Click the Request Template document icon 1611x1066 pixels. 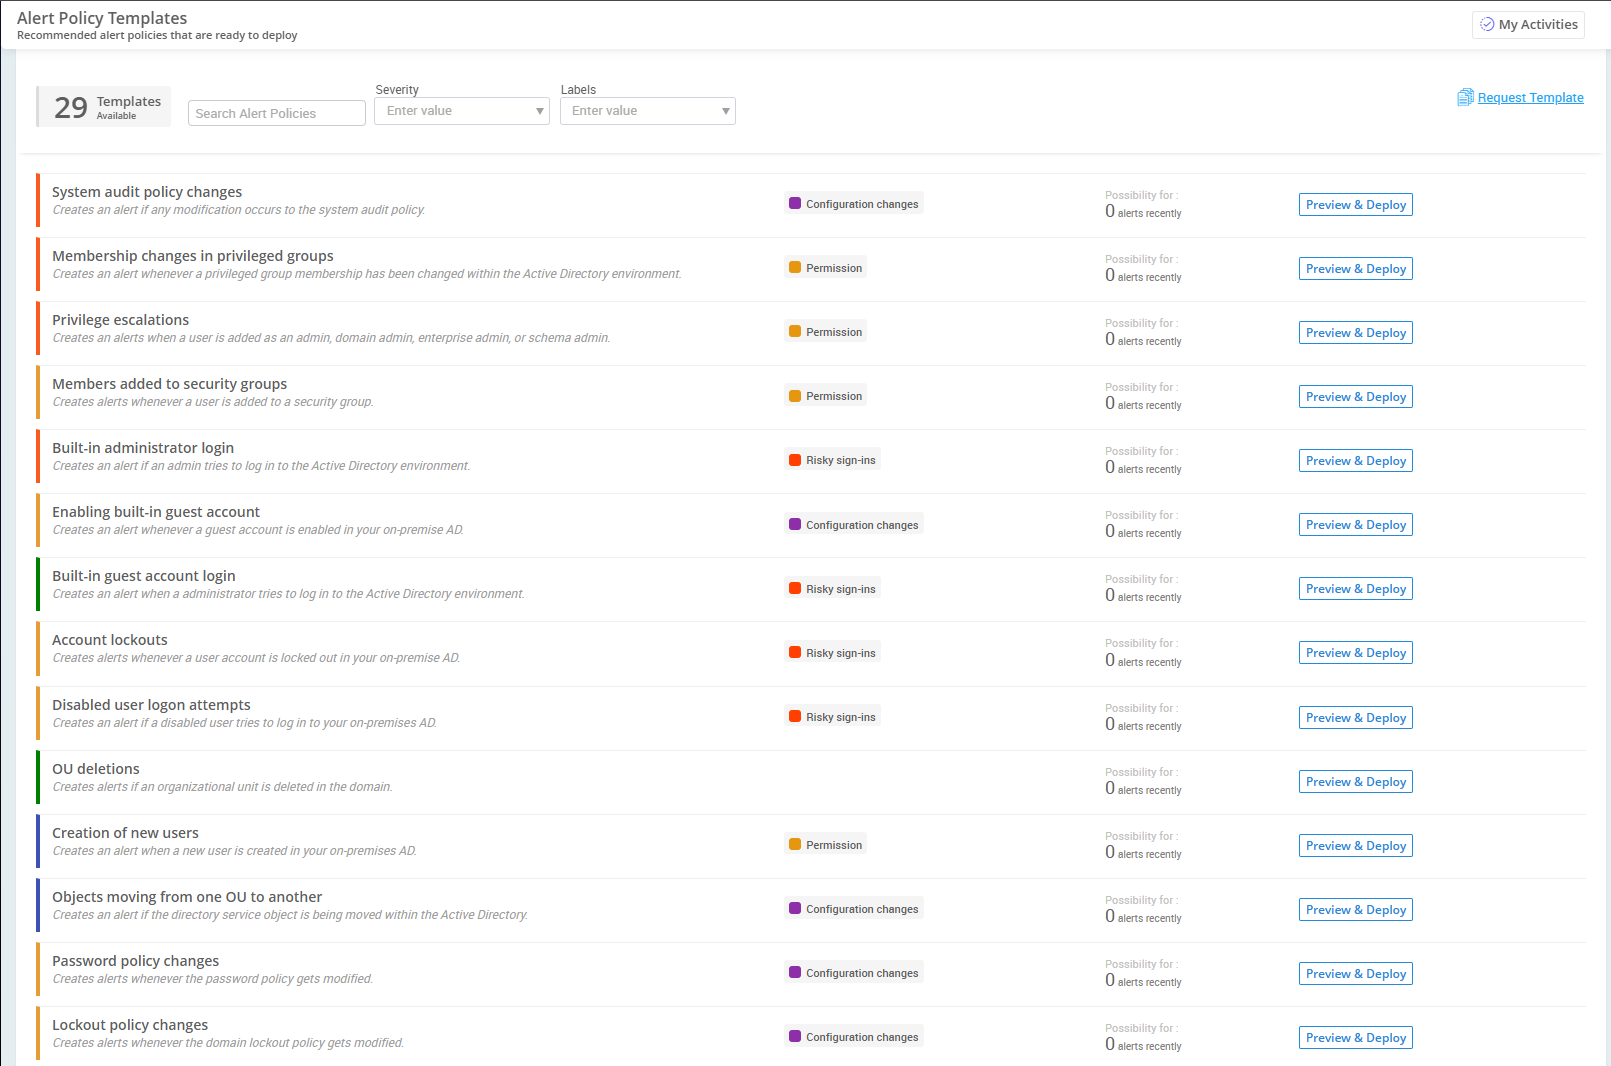(1465, 96)
